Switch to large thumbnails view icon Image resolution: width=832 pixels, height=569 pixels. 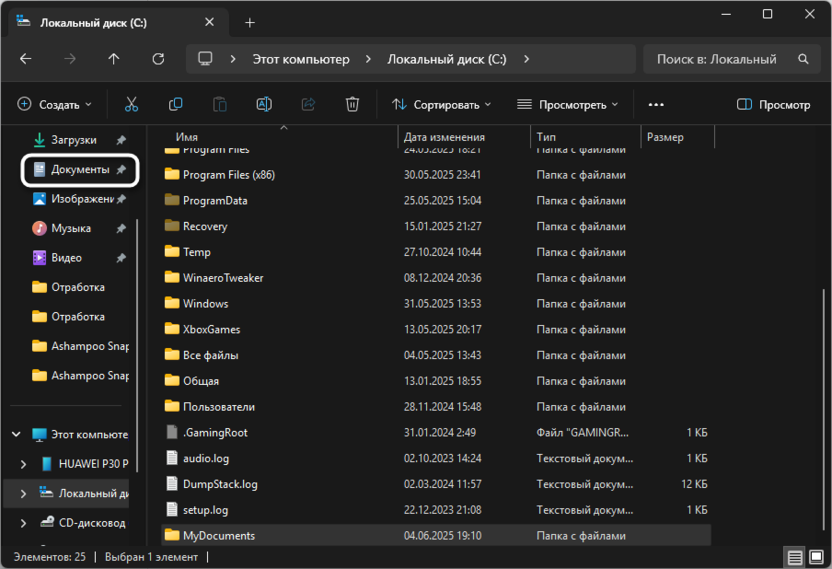815,557
